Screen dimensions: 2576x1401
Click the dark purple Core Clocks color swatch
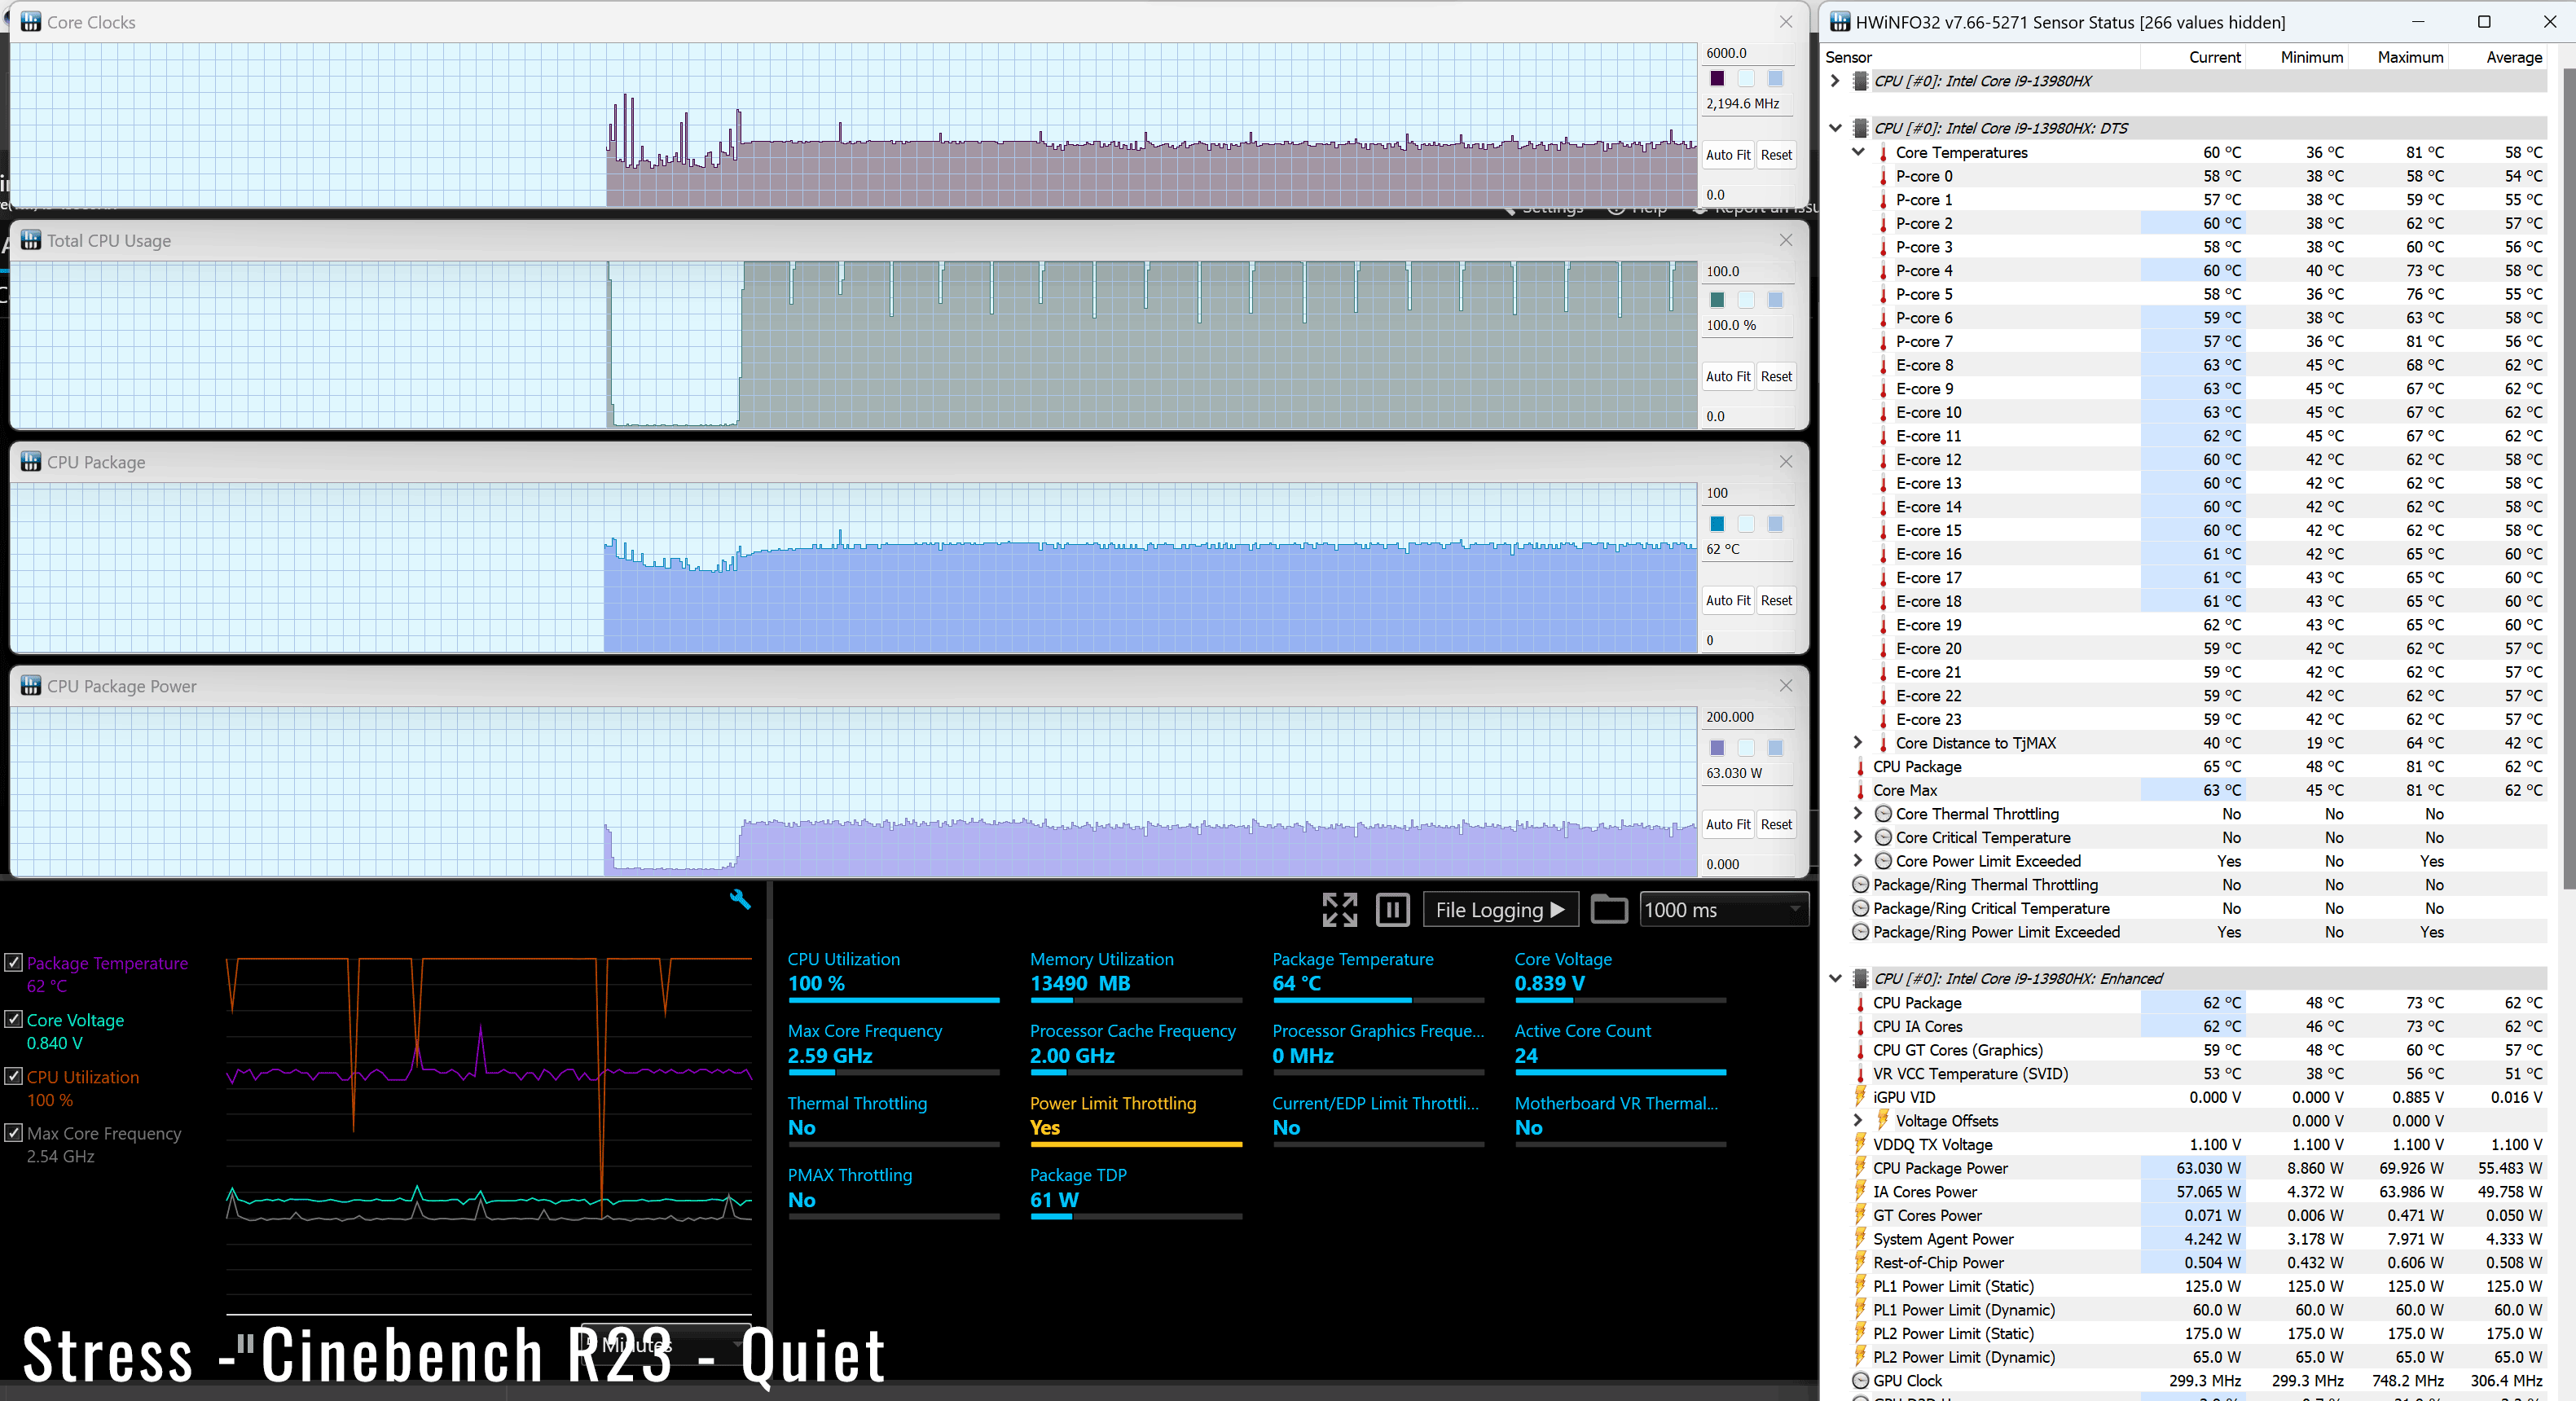point(1717,78)
